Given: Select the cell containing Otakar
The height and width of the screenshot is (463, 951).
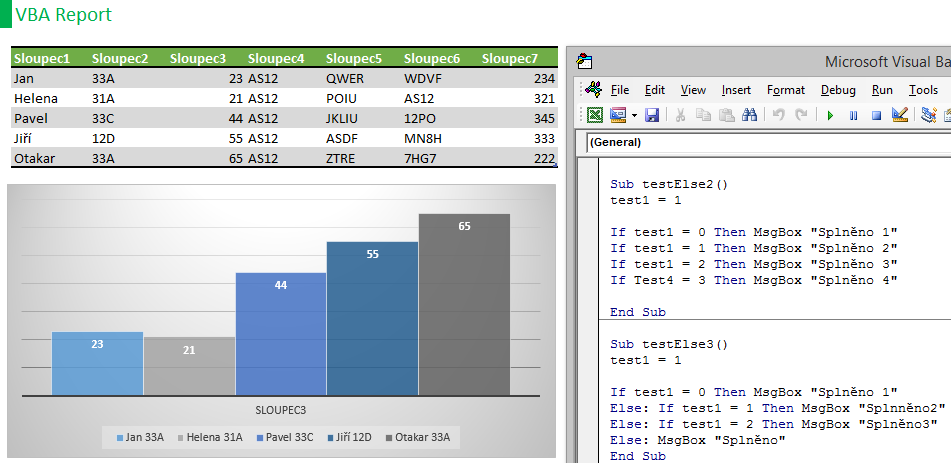Looking at the screenshot, I should [50, 158].
